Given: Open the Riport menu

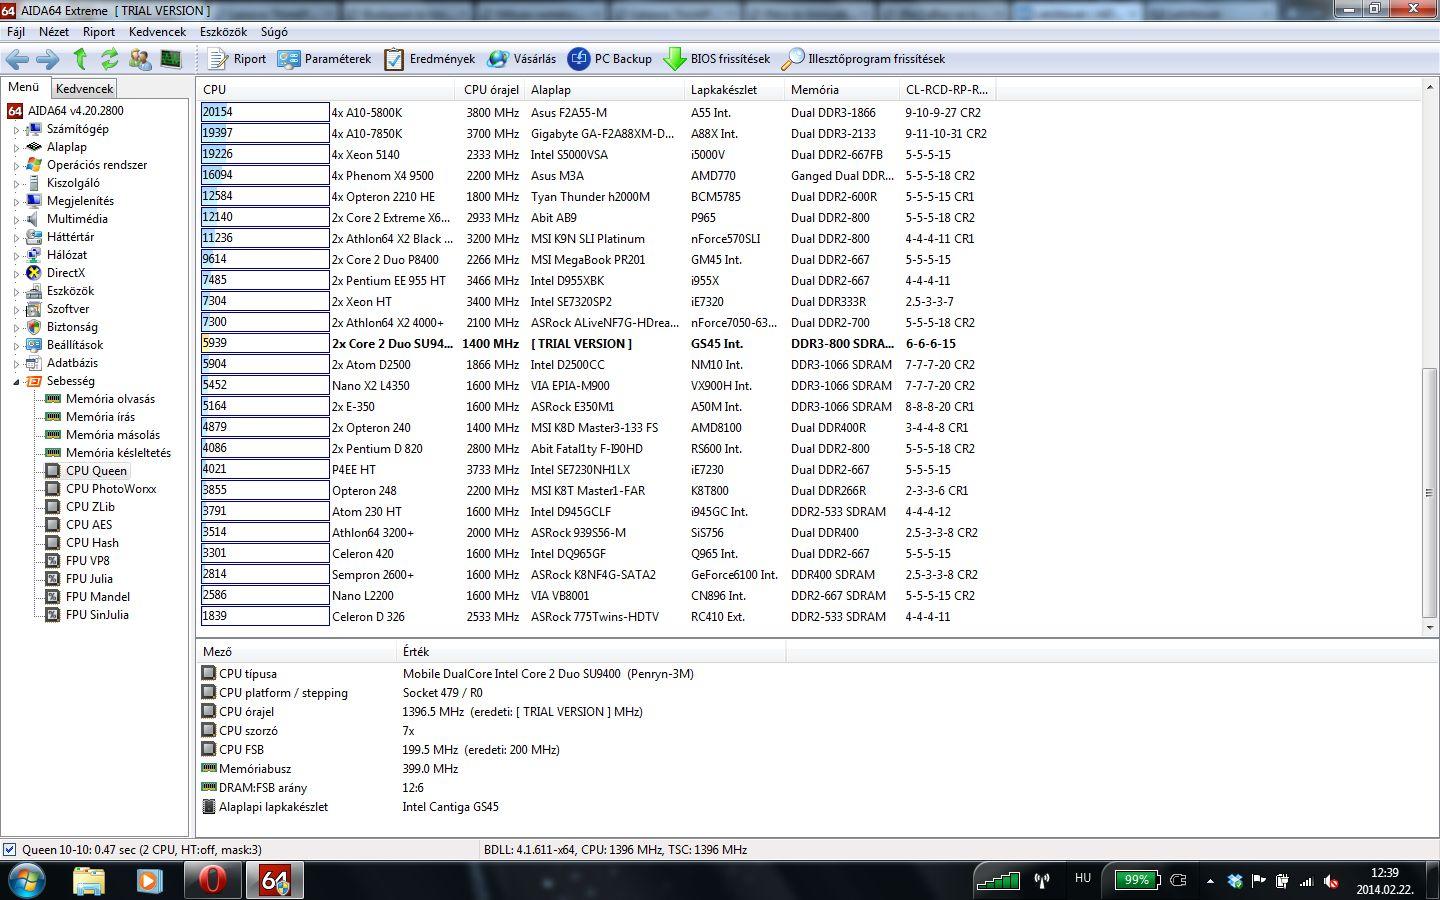Looking at the screenshot, I should pos(99,32).
